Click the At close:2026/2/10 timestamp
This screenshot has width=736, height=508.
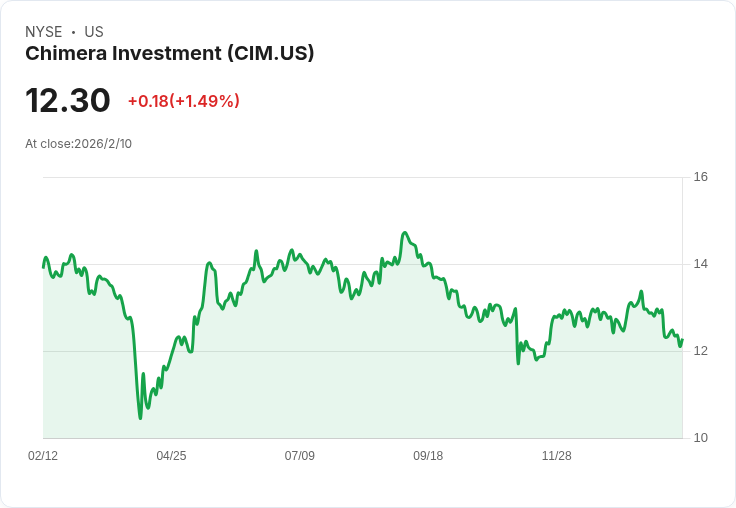pyautogui.click(x=79, y=143)
